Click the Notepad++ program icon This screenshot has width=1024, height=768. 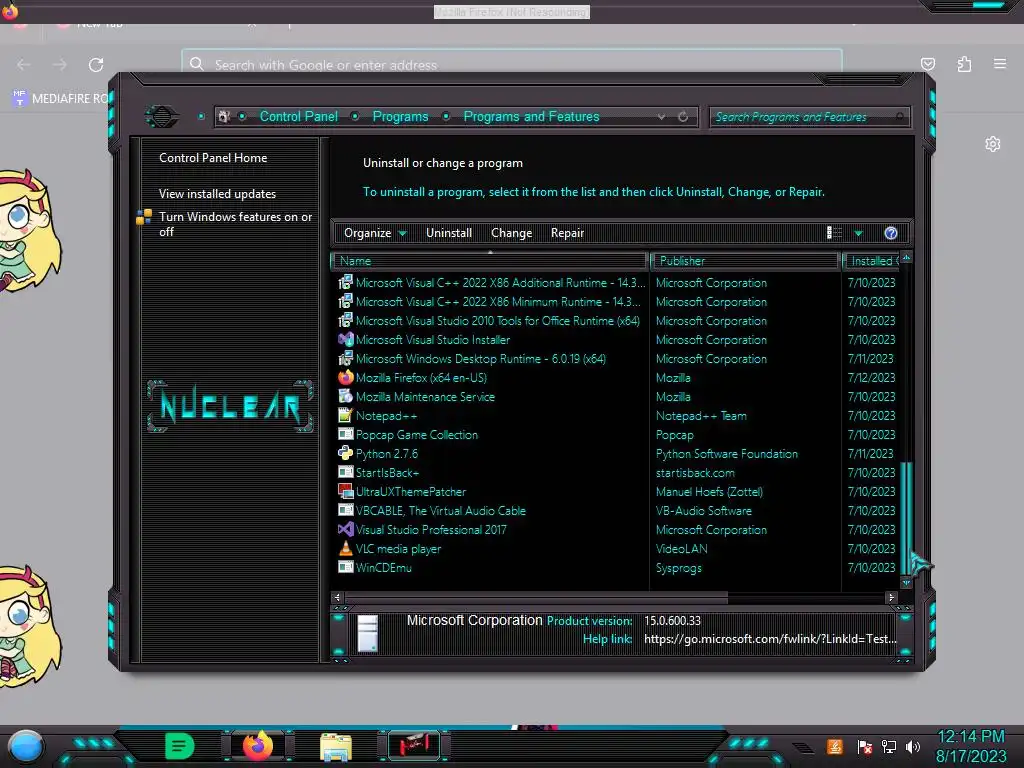coord(345,415)
